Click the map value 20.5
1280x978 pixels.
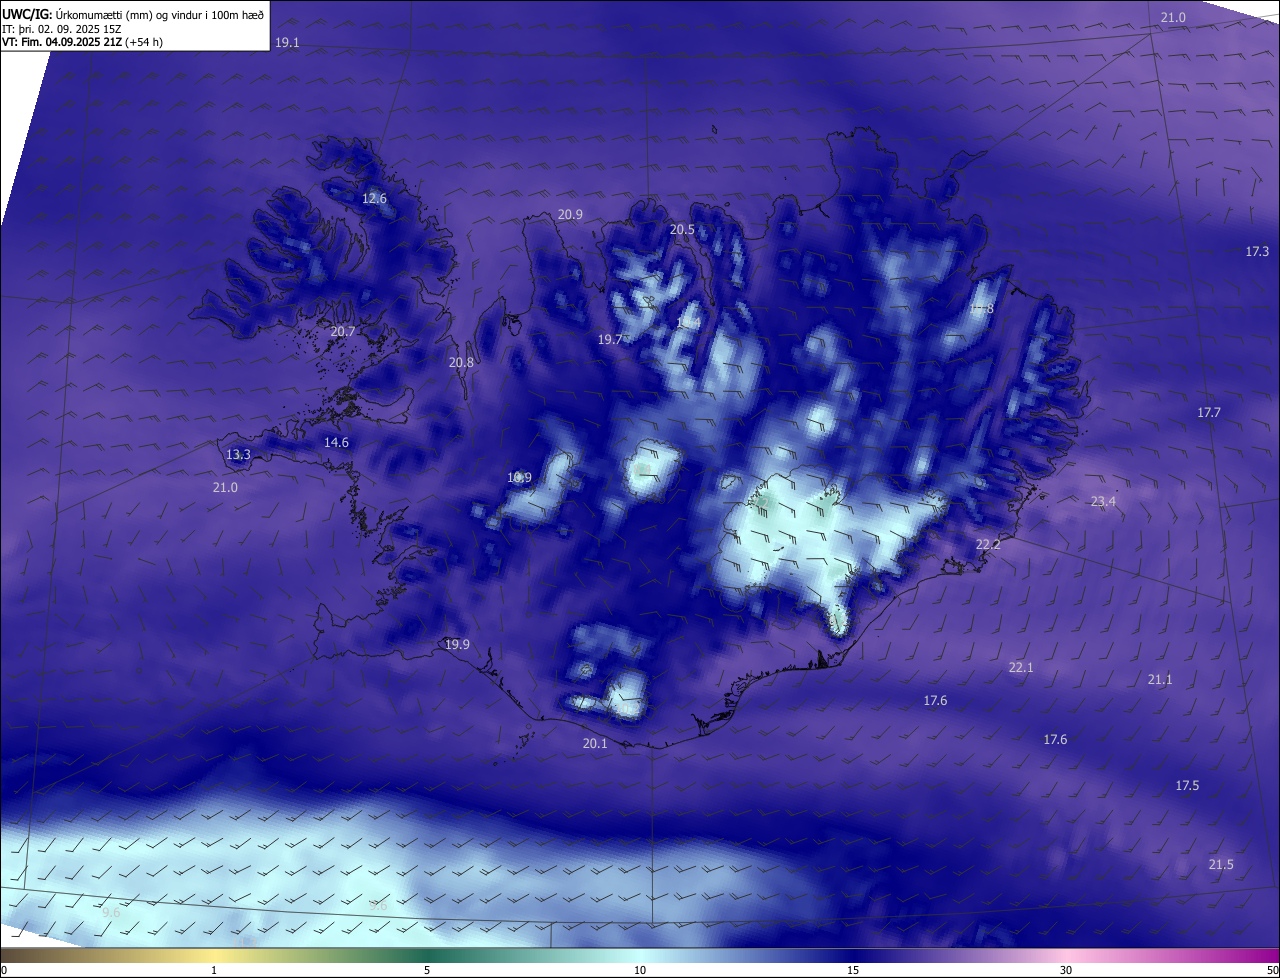coord(682,230)
